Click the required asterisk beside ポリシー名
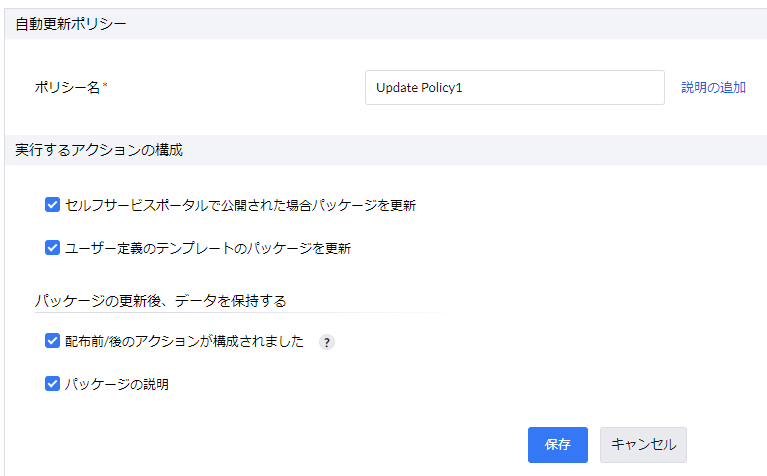The height and width of the screenshot is (476, 767). [105, 86]
